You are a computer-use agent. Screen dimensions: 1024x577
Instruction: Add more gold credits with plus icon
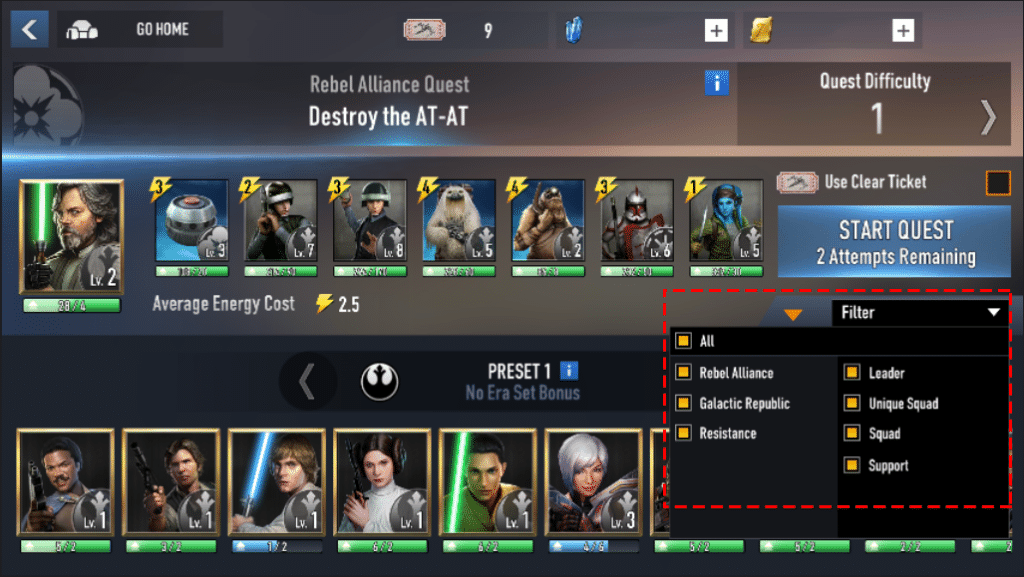click(x=903, y=30)
